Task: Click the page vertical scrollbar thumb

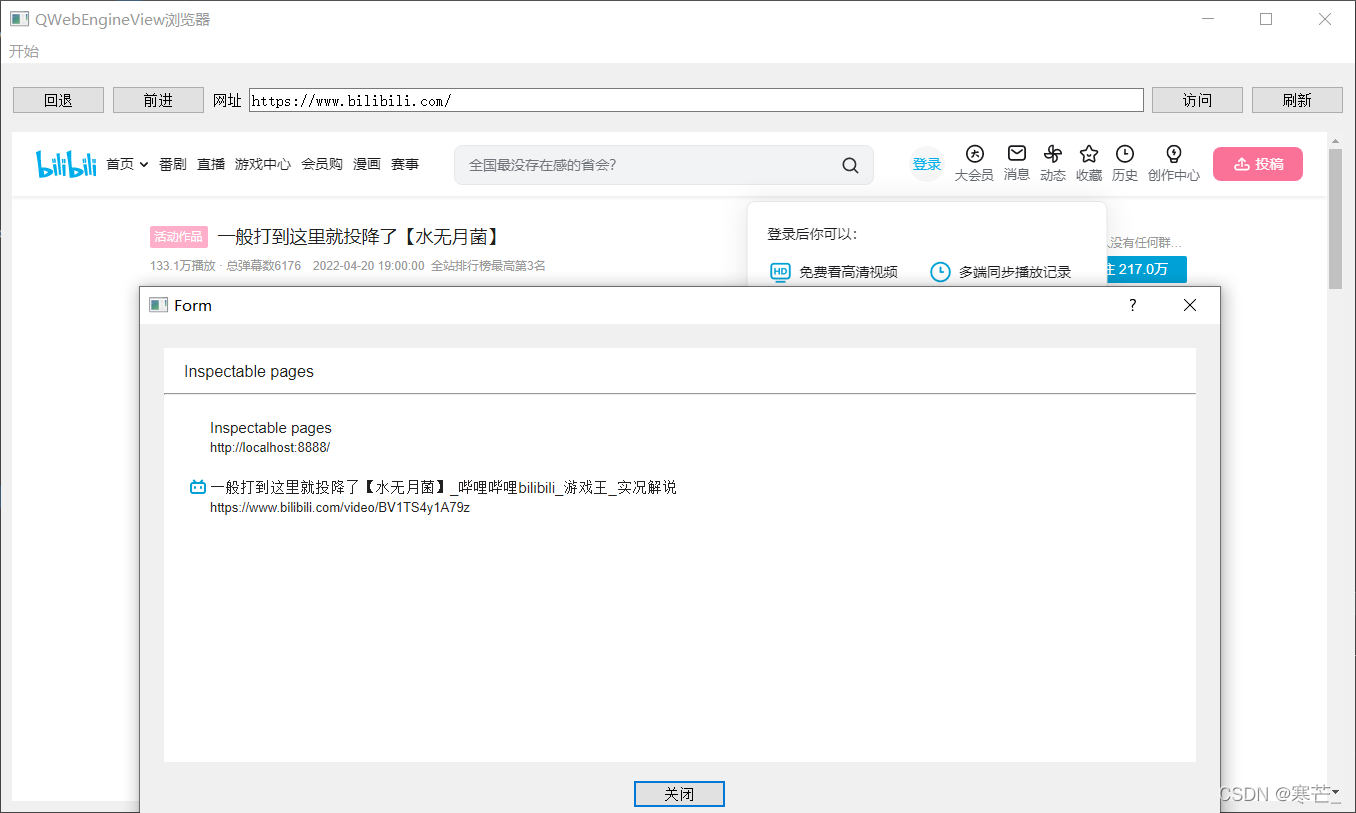Action: coord(1335,218)
